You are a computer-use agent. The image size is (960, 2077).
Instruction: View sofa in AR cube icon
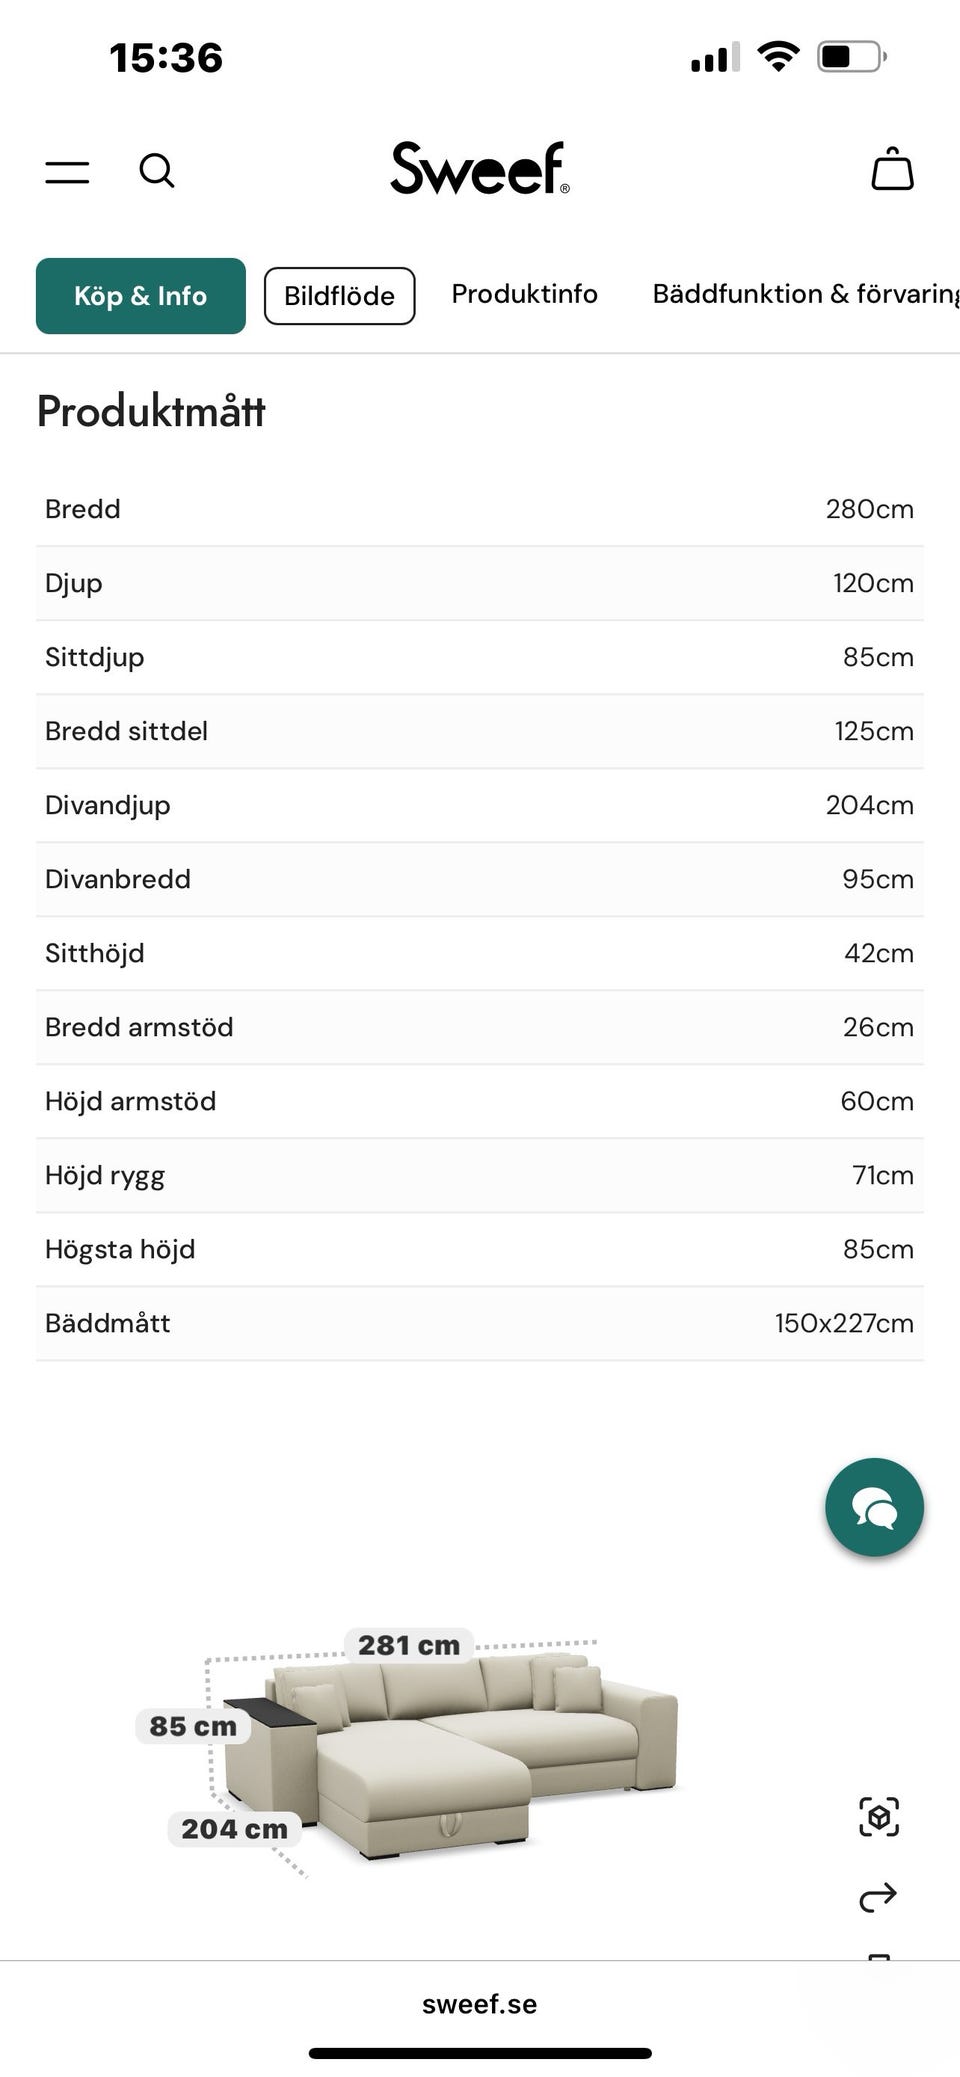[x=879, y=1817]
